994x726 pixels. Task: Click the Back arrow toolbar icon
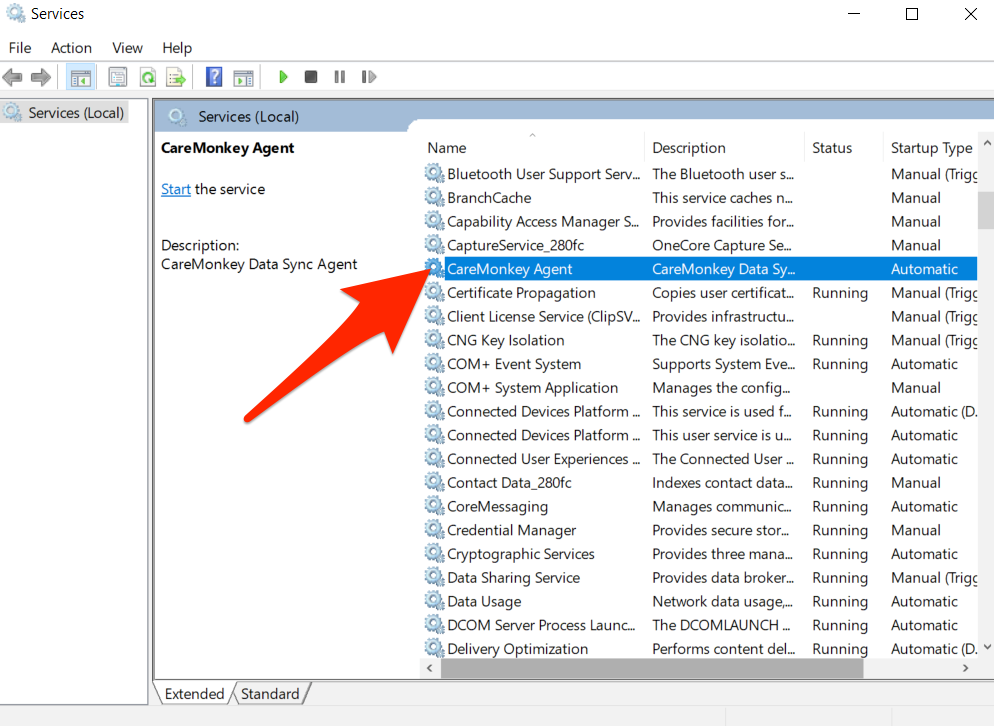tap(13, 77)
